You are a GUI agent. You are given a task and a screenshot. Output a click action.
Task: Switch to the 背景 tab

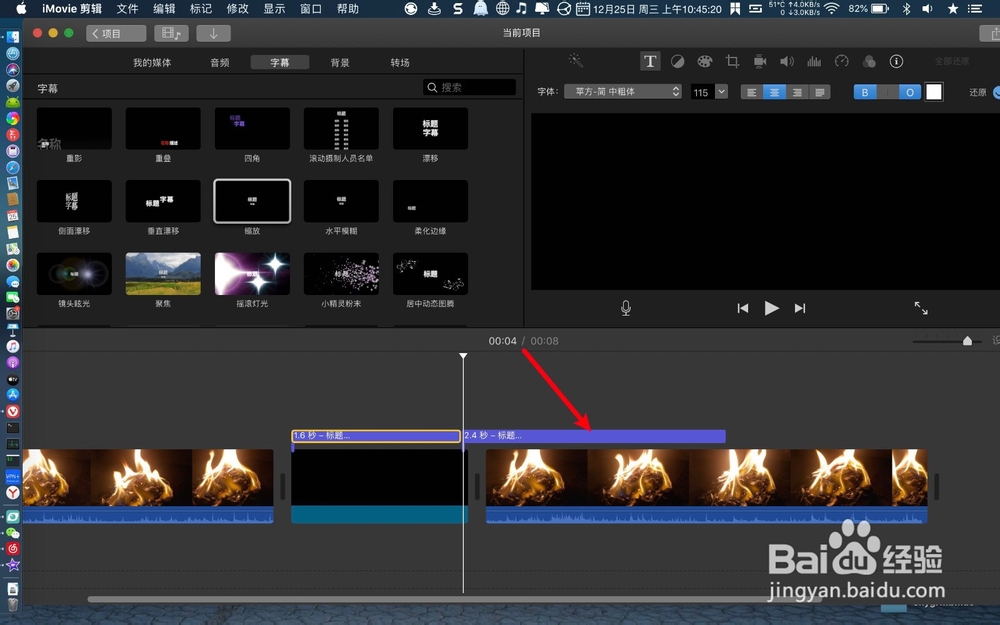[x=340, y=62]
